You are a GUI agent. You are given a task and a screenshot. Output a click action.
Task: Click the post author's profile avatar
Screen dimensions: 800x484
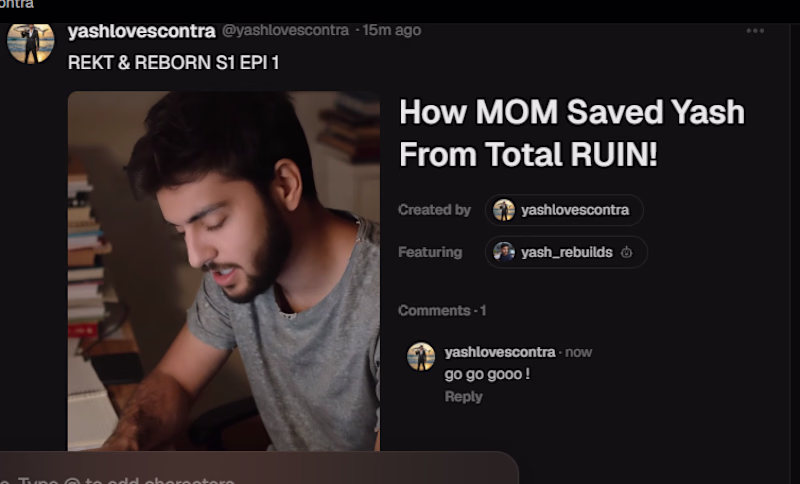(31, 43)
